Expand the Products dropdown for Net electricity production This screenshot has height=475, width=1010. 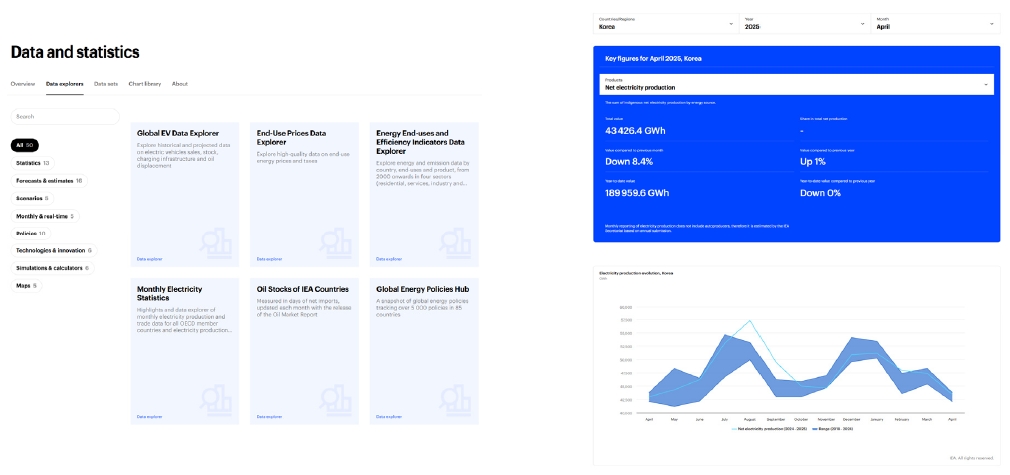796,84
